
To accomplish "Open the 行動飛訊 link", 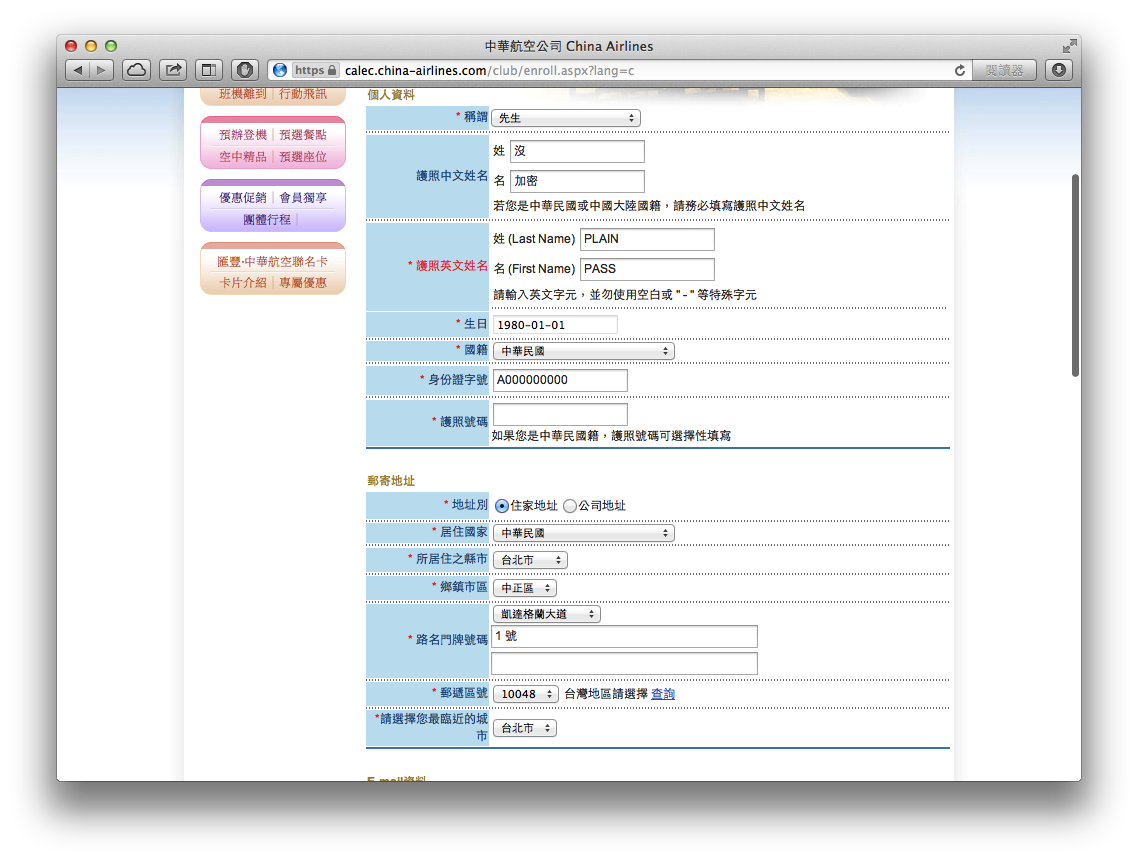I will point(303,94).
